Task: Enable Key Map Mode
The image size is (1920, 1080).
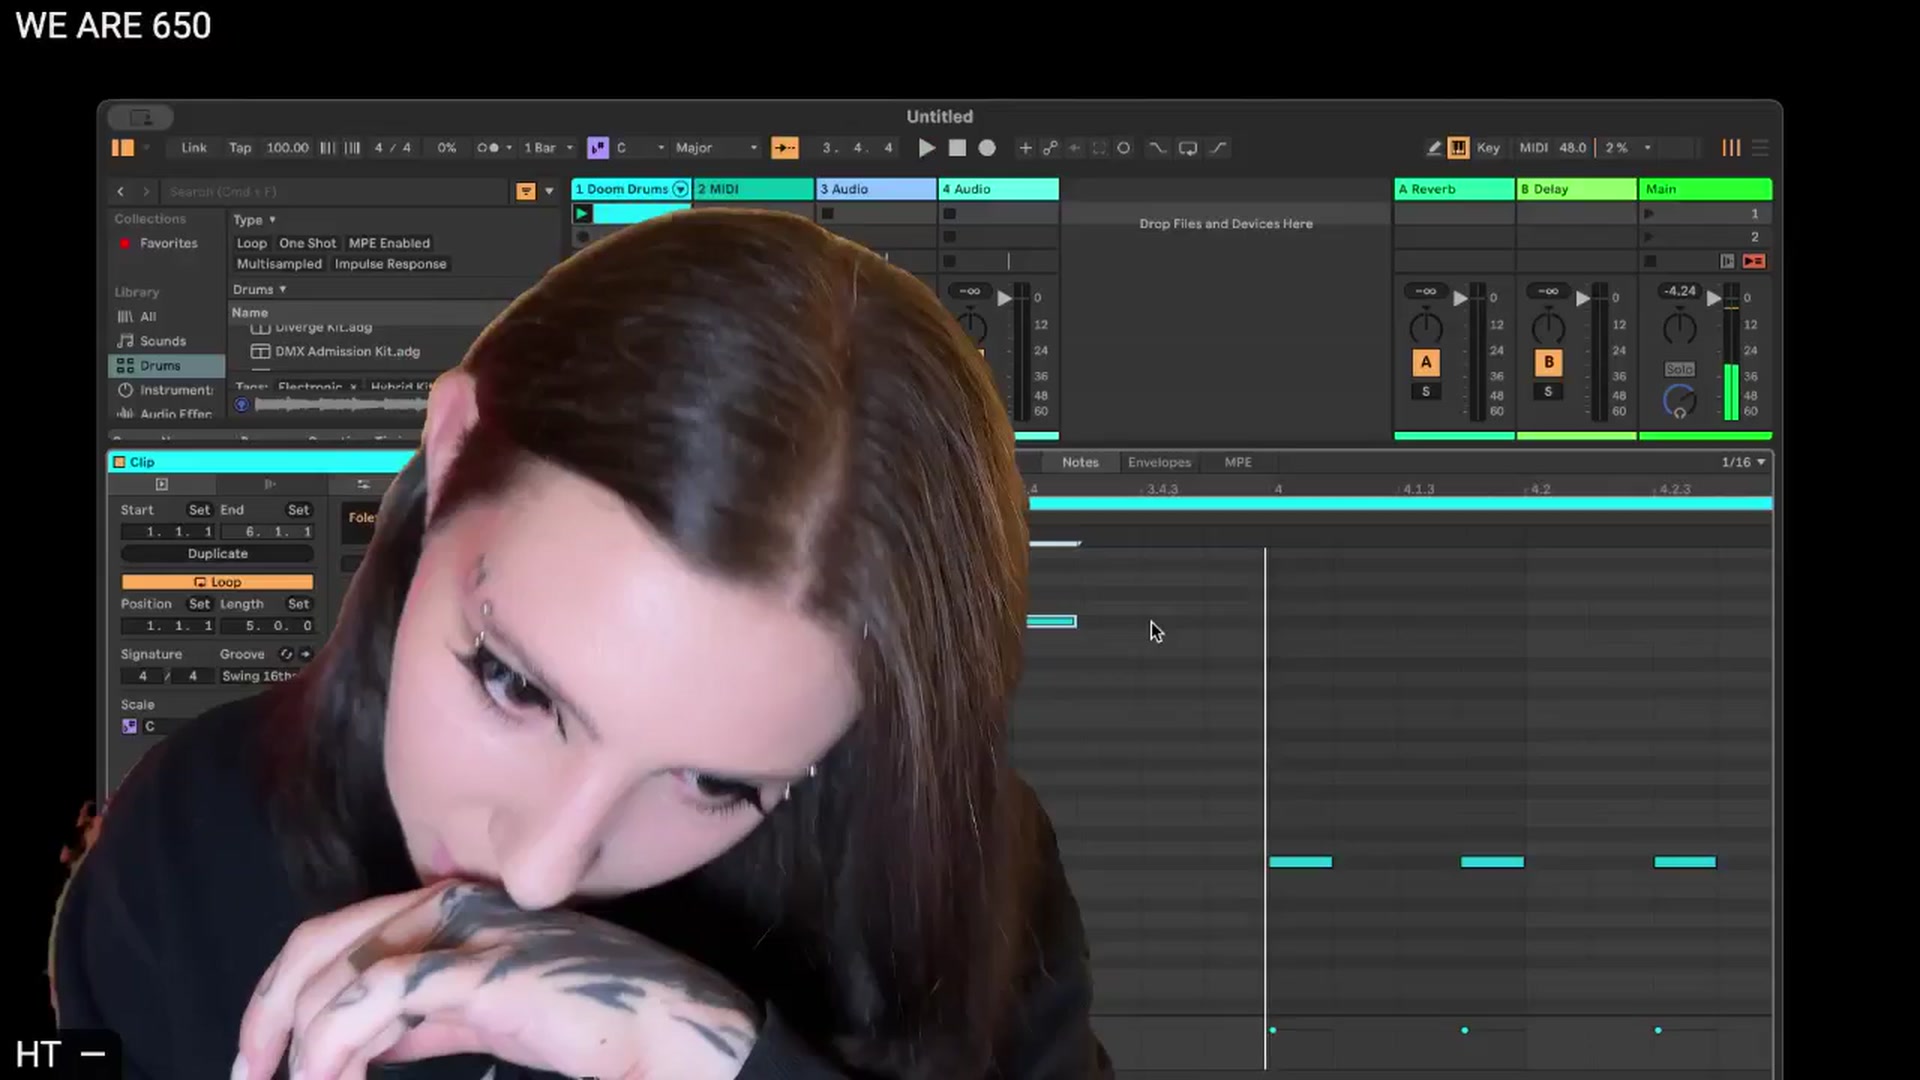Action: [x=1488, y=148]
